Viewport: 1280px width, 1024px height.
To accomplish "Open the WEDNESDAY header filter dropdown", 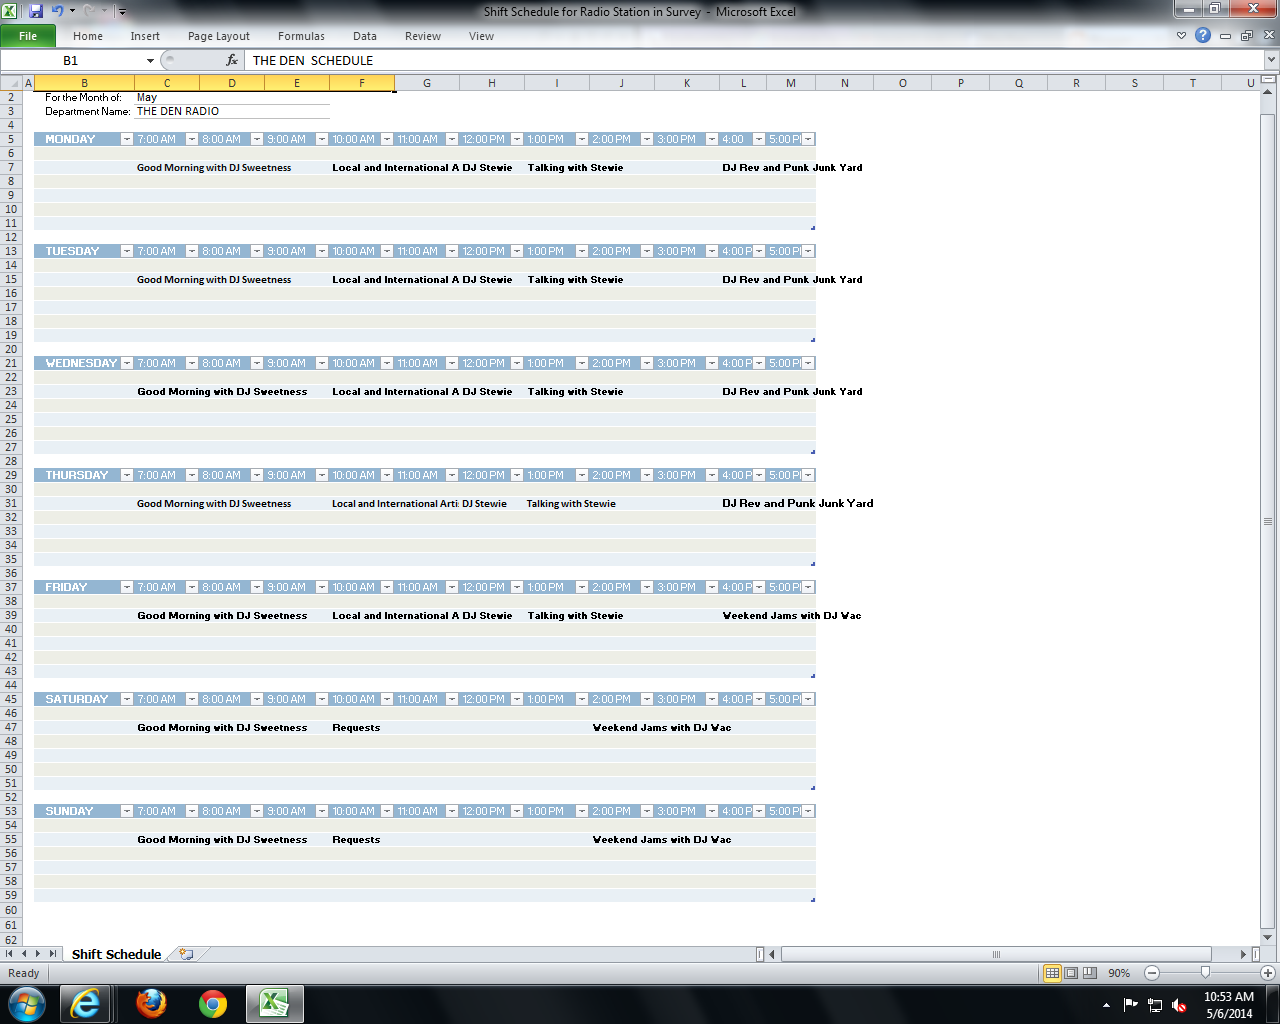I will 126,363.
